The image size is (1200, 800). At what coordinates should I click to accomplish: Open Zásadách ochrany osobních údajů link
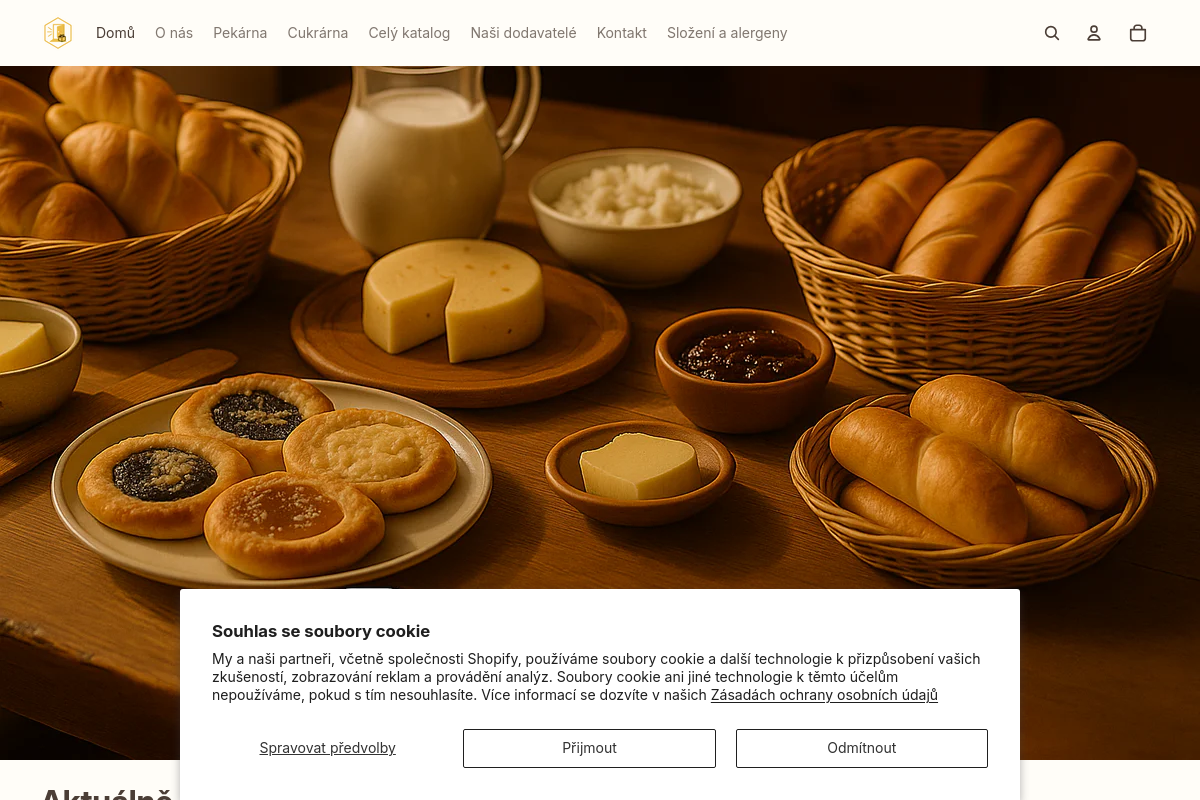coord(824,695)
